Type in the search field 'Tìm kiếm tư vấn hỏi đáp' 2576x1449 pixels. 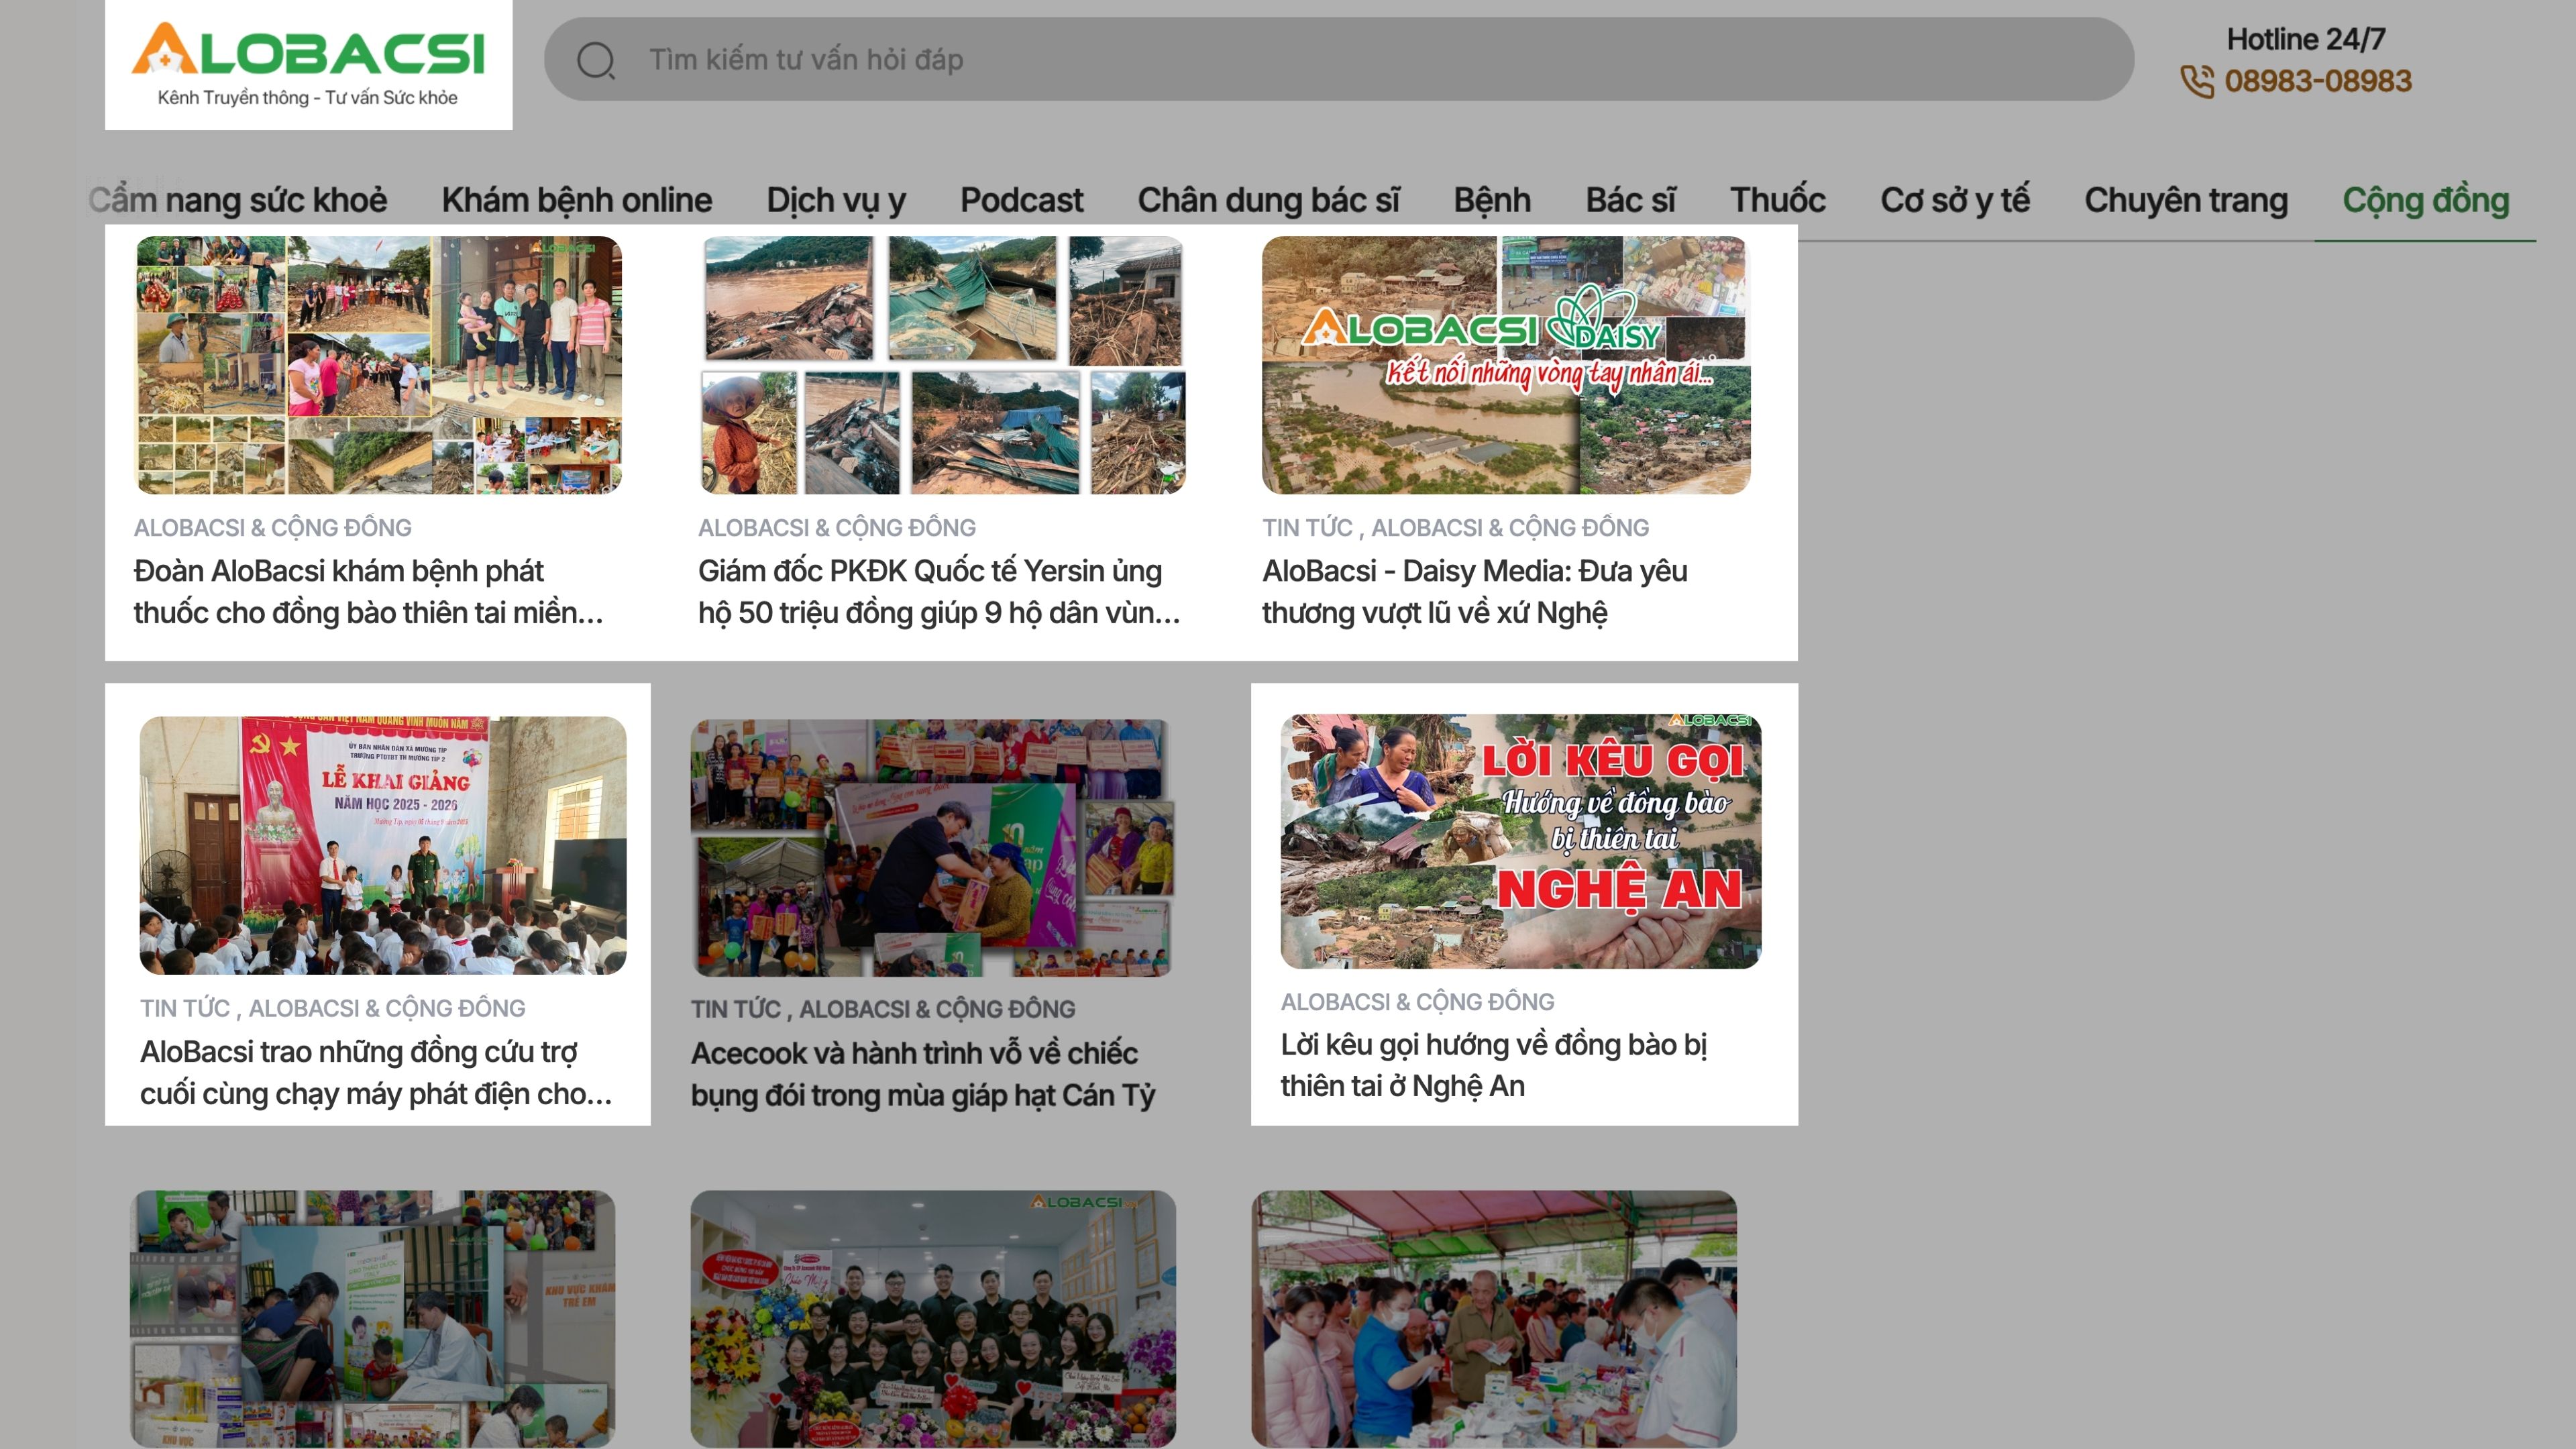pyautogui.click(x=1300, y=59)
